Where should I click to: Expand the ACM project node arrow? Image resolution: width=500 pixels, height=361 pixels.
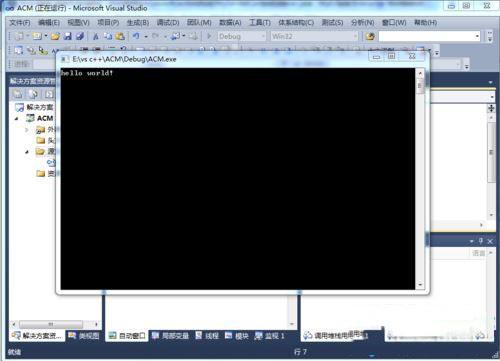coord(16,118)
